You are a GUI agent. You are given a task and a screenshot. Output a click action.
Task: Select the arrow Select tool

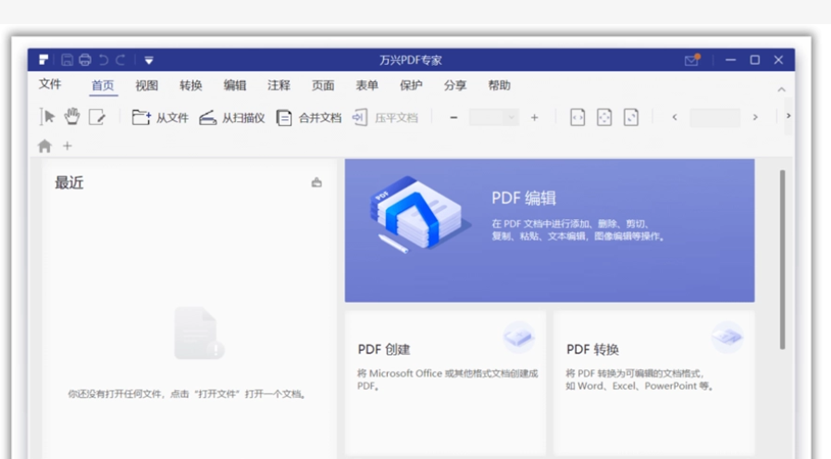click(x=47, y=117)
